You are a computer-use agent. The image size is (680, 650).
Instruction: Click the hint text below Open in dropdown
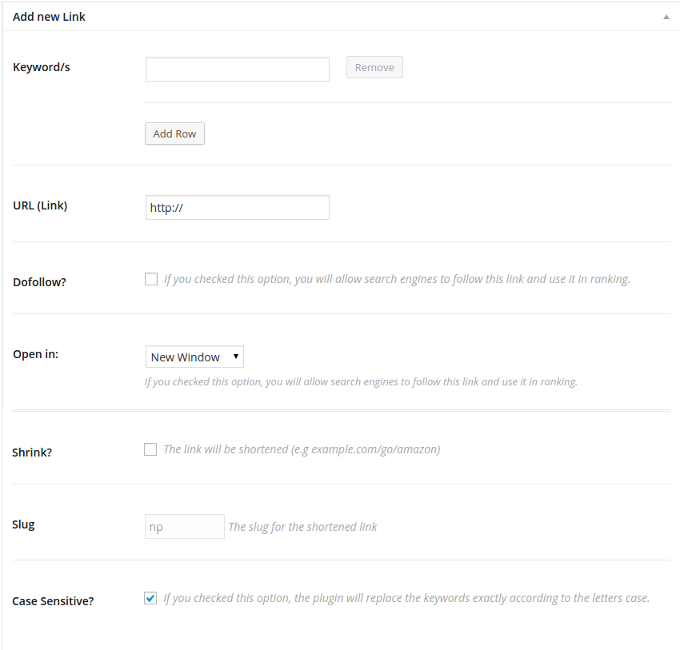(x=361, y=382)
